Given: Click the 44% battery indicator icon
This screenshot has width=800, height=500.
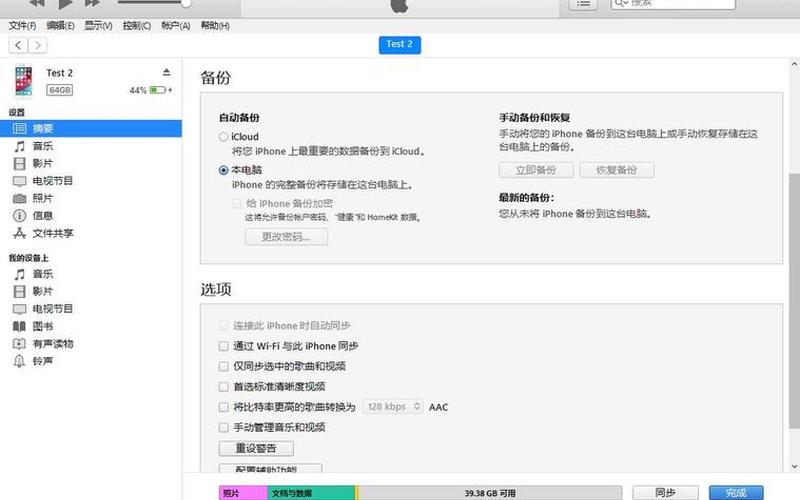Looking at the screenshot, I should pyautogui.click(x=158, y=90).
